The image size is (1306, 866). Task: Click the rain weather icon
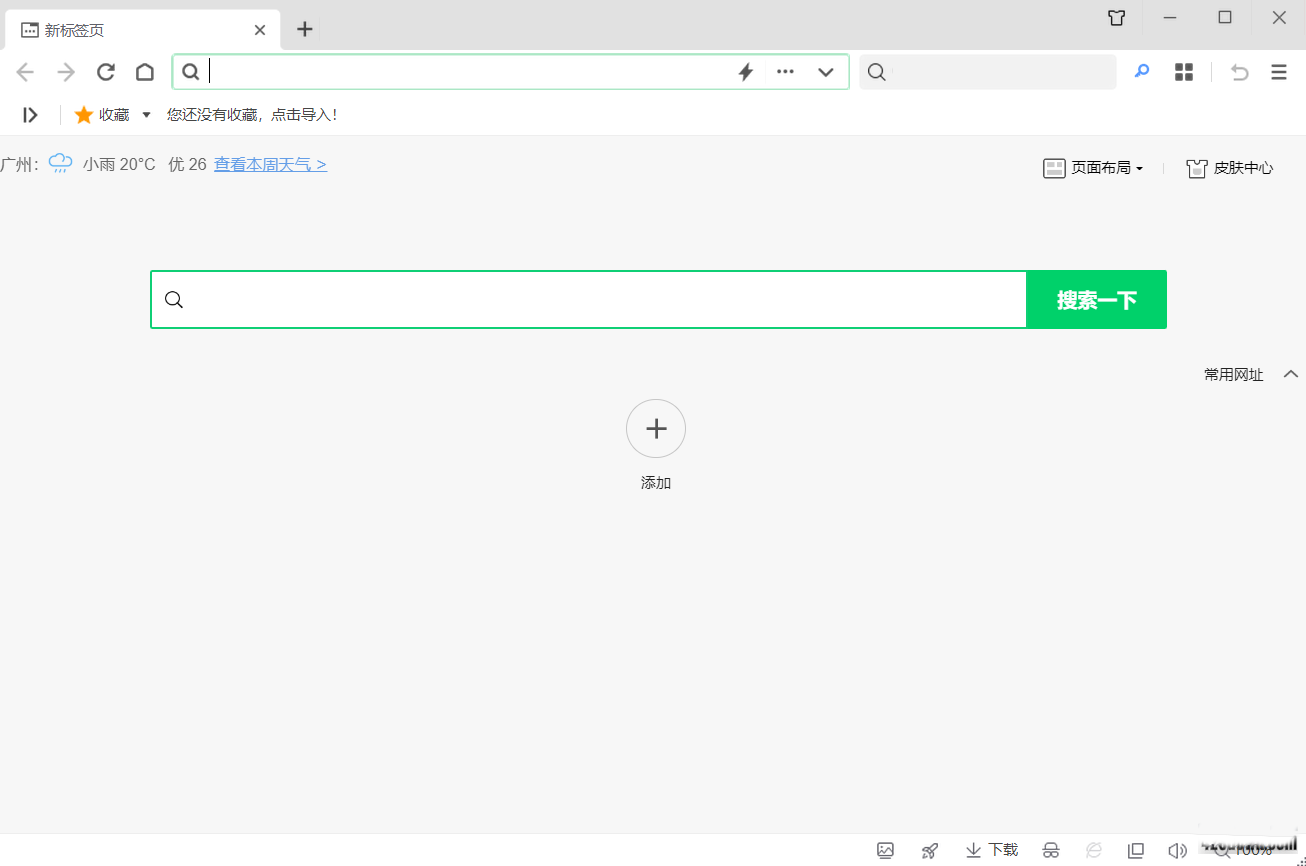pos(61,164)
